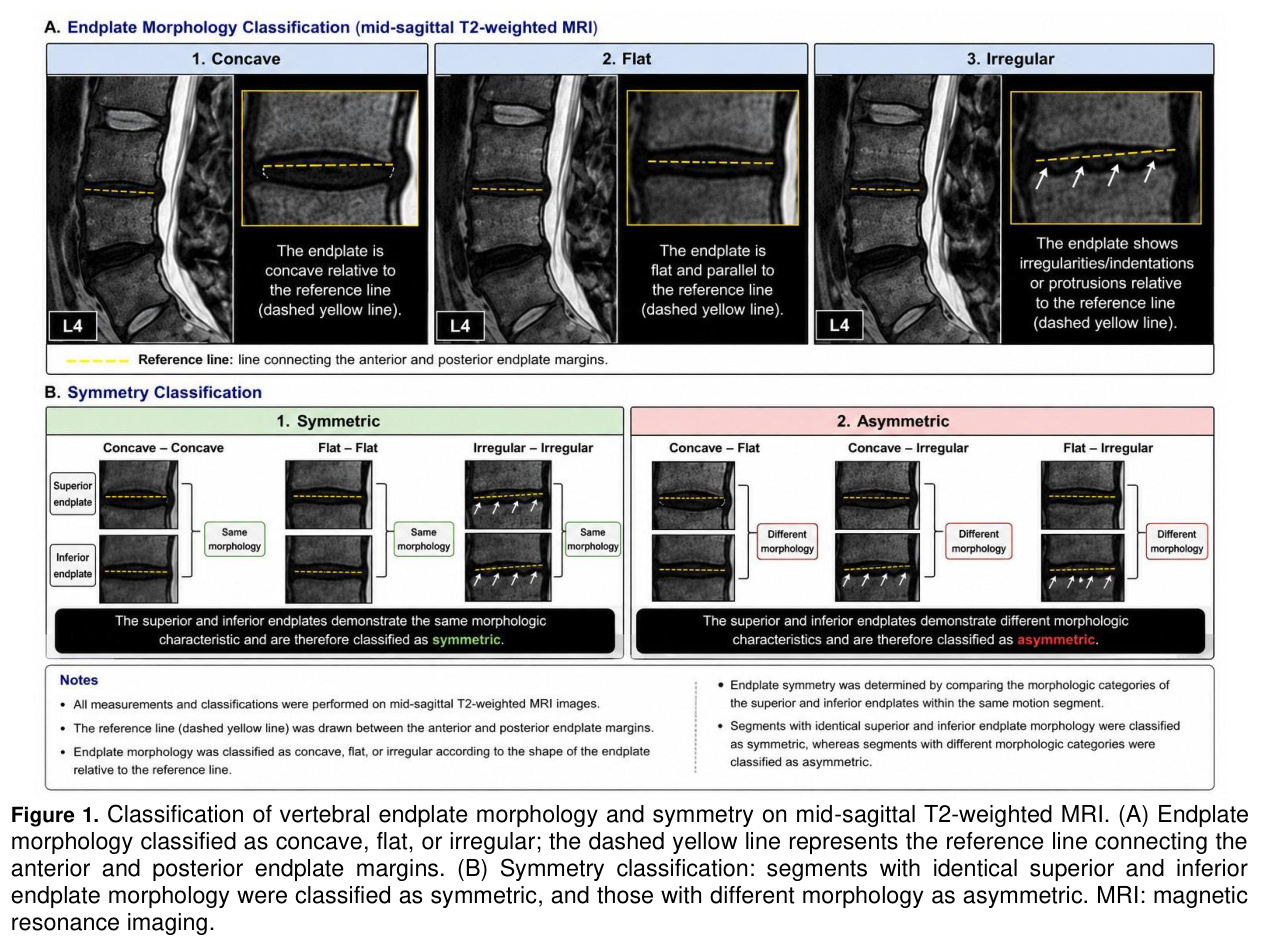Click the "Flat – Irregular" column label
This screenshot has height=945, width=1266.
1108,448
